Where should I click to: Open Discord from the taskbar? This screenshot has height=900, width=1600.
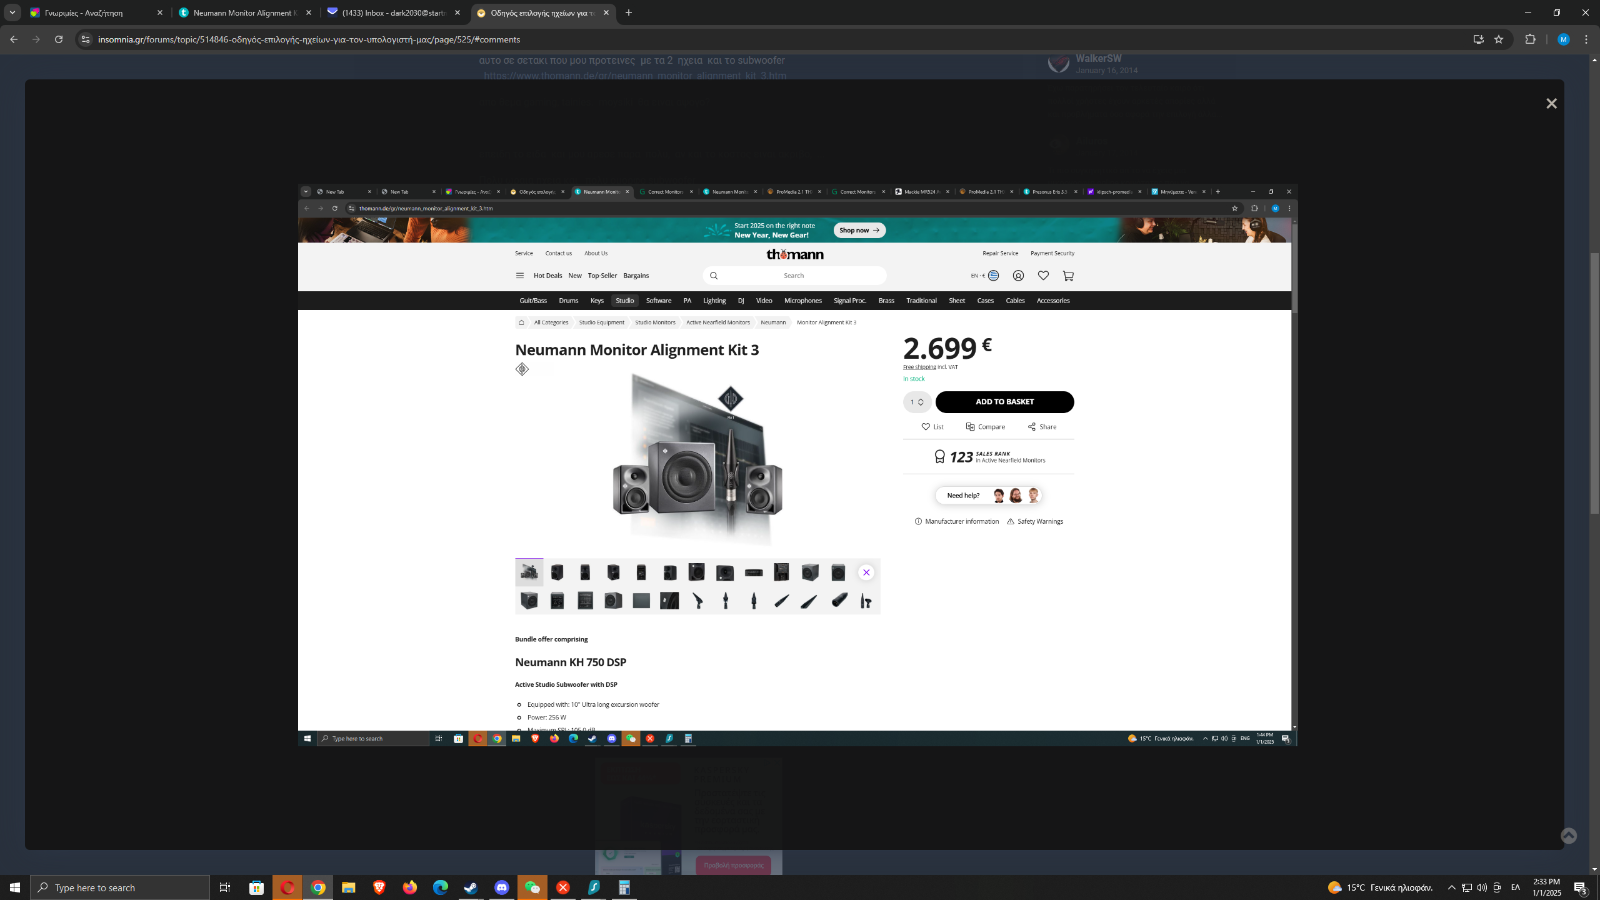coord(502,887)
